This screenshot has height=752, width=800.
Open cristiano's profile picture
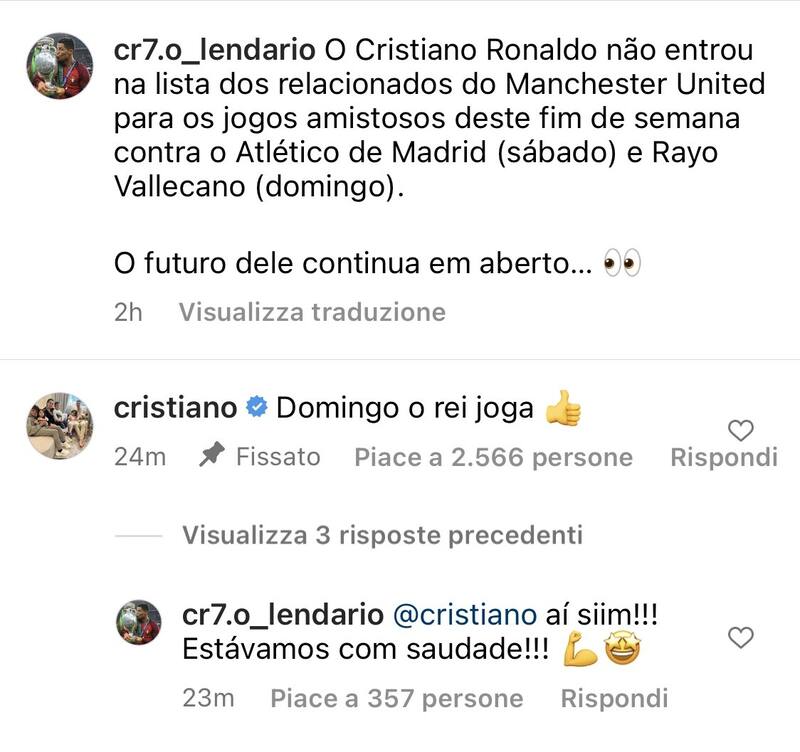tap(59, 426)
